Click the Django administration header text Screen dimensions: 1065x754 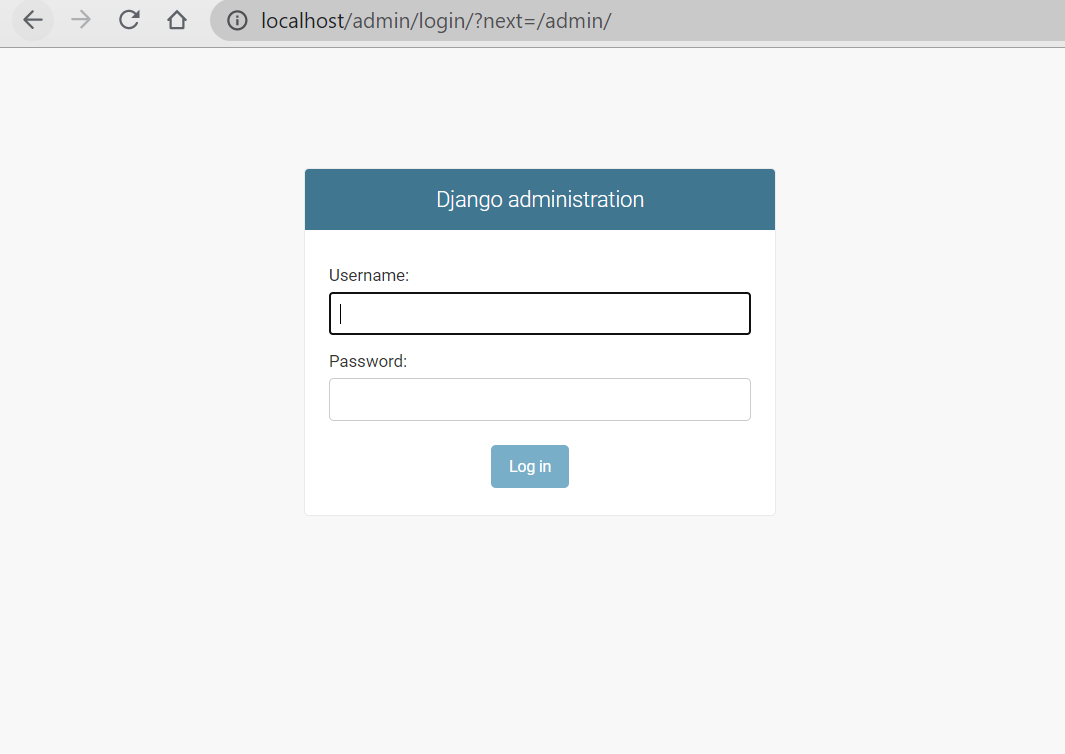[540, 200]
